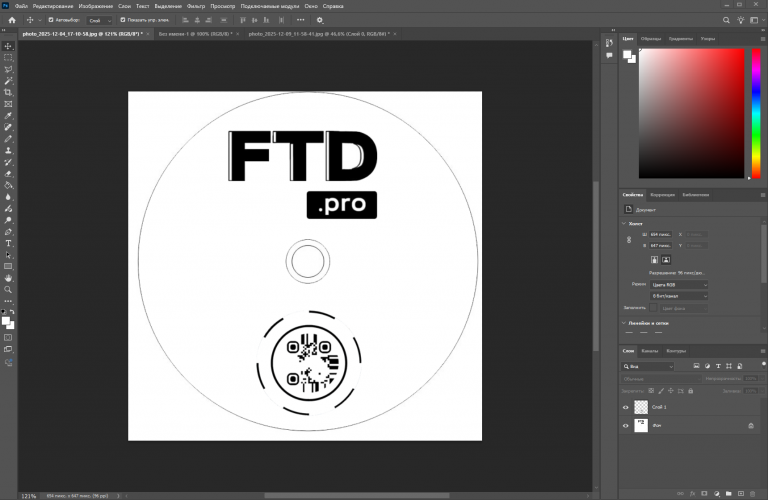
Task: Open the workspace switcher dropdown
Action: (757, 20)
